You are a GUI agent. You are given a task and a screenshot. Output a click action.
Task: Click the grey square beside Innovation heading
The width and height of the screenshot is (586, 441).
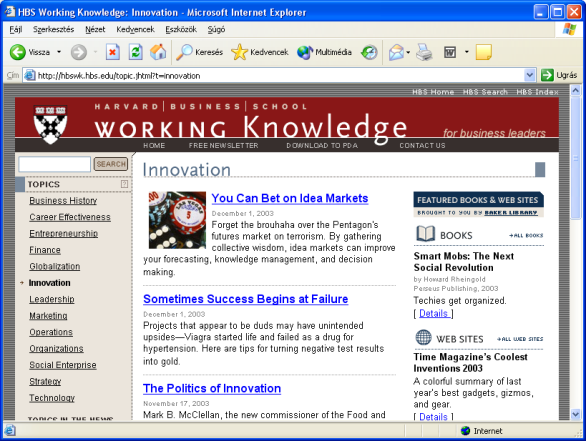tap(540, 169)
